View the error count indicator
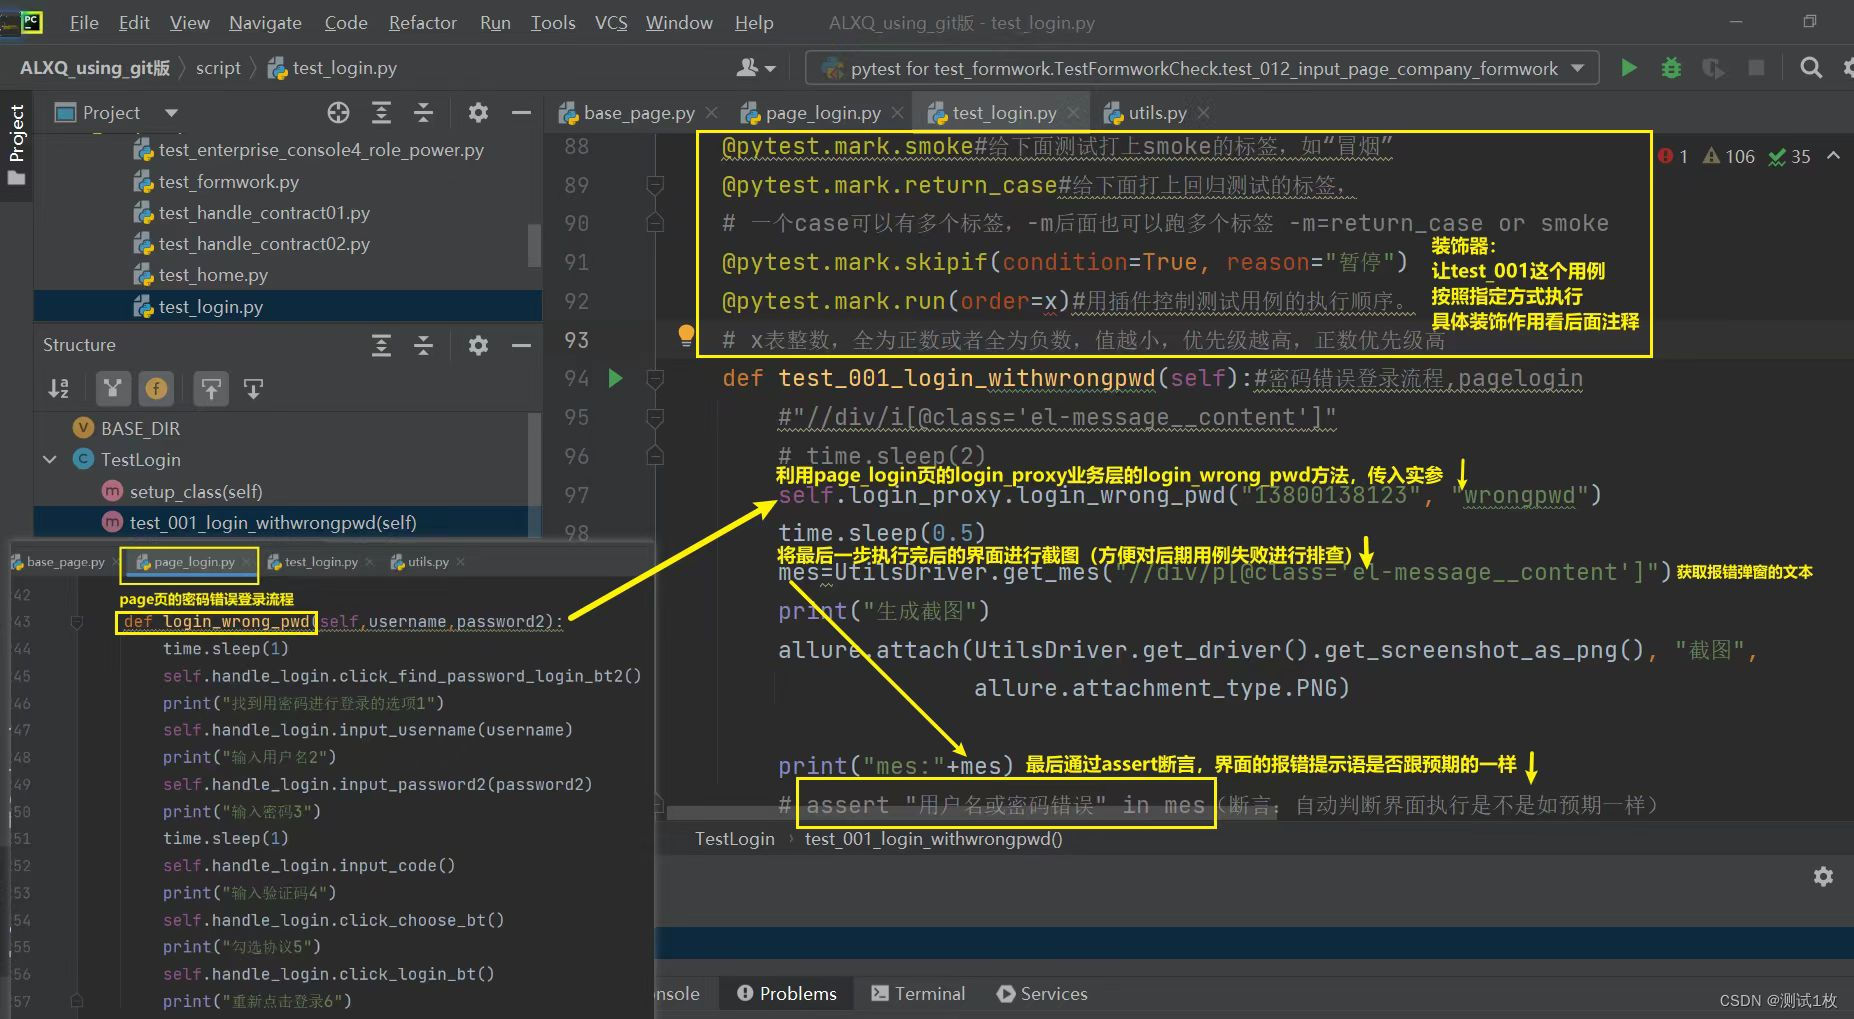1854x1019 pixels. [1673, 156]
